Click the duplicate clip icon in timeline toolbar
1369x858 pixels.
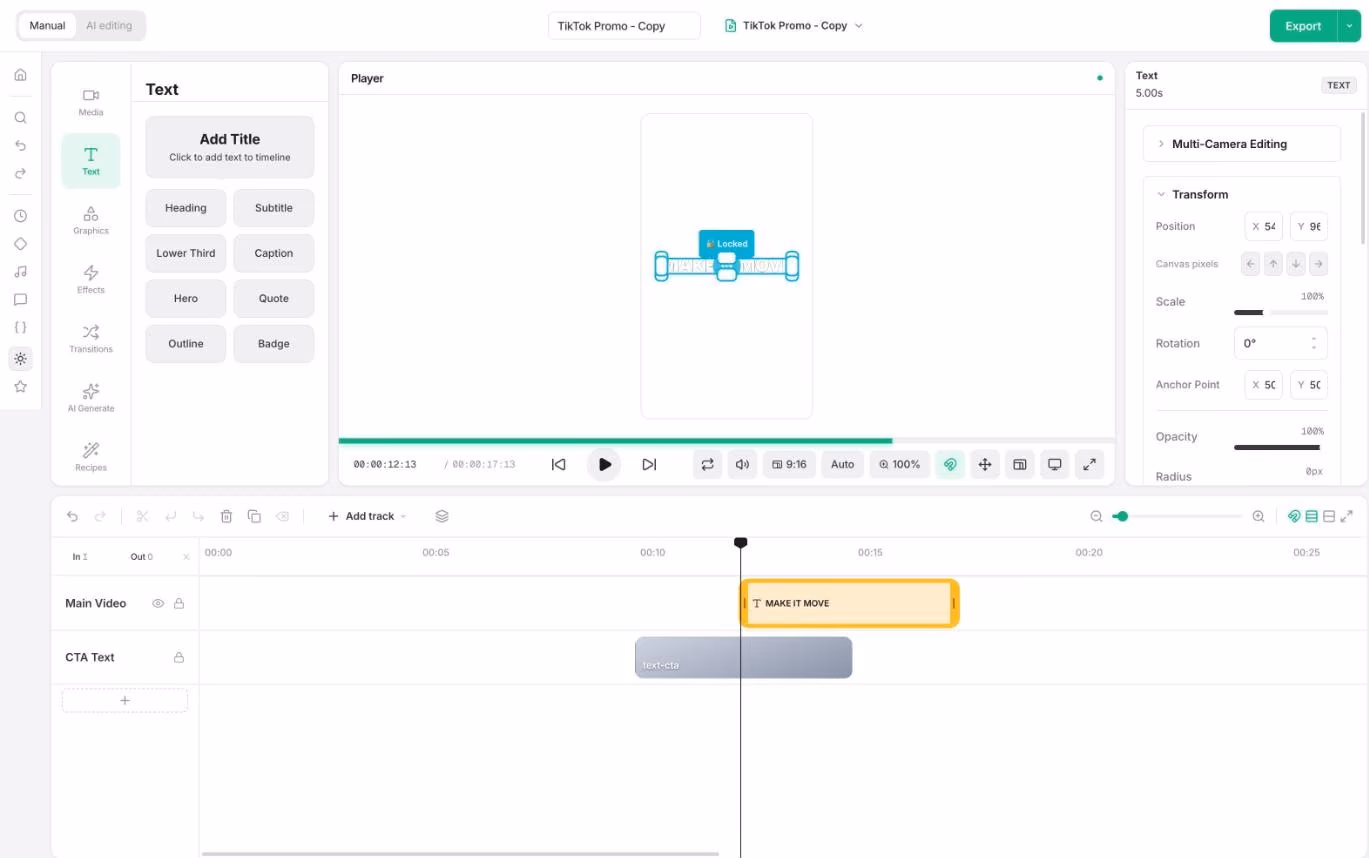click(254, 516)
